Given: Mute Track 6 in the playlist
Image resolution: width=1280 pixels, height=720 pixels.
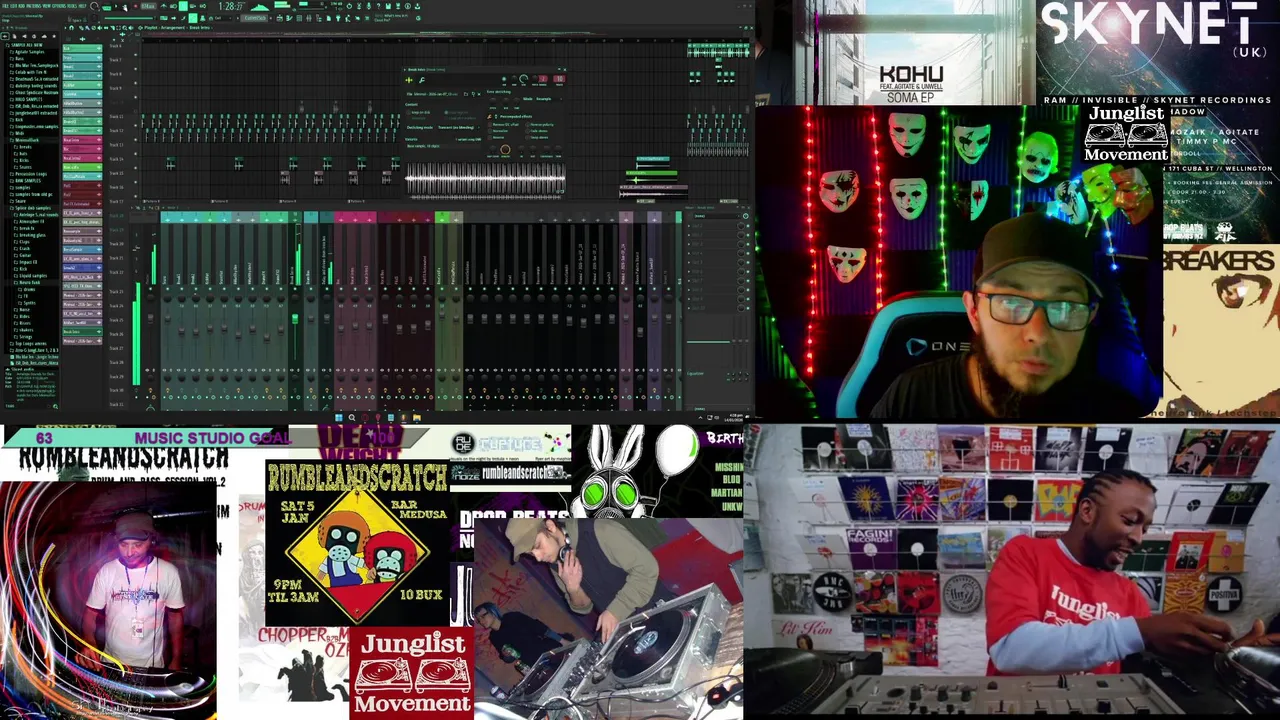Looking at the screenshot, I should (x=135, y=54).
